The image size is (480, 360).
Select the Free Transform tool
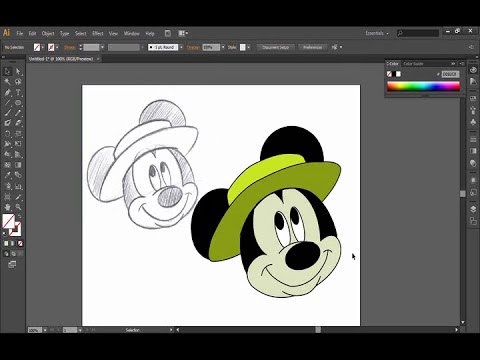pos(18,144)
